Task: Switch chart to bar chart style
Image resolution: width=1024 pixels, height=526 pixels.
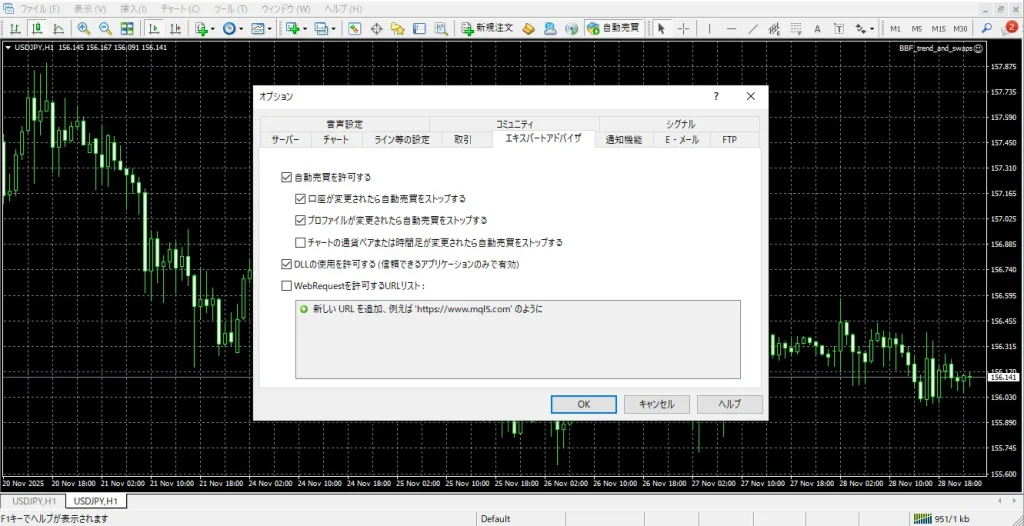Action: [14, 29]
